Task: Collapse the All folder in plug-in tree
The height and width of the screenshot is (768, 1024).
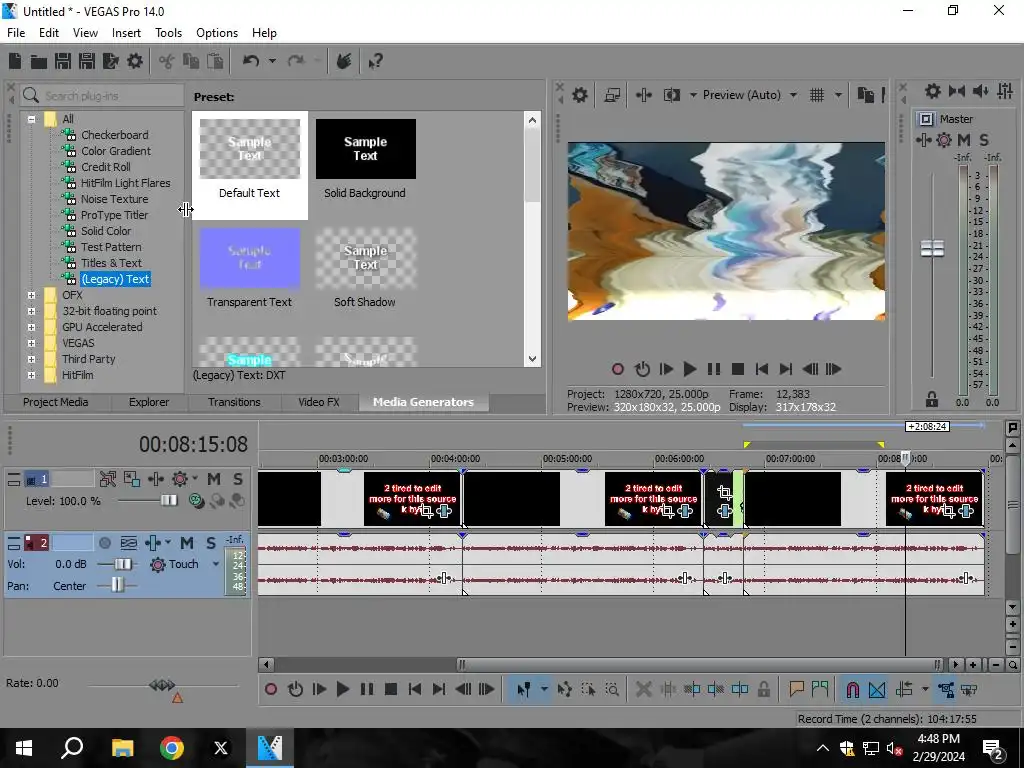Action: (x=31, y=120)
